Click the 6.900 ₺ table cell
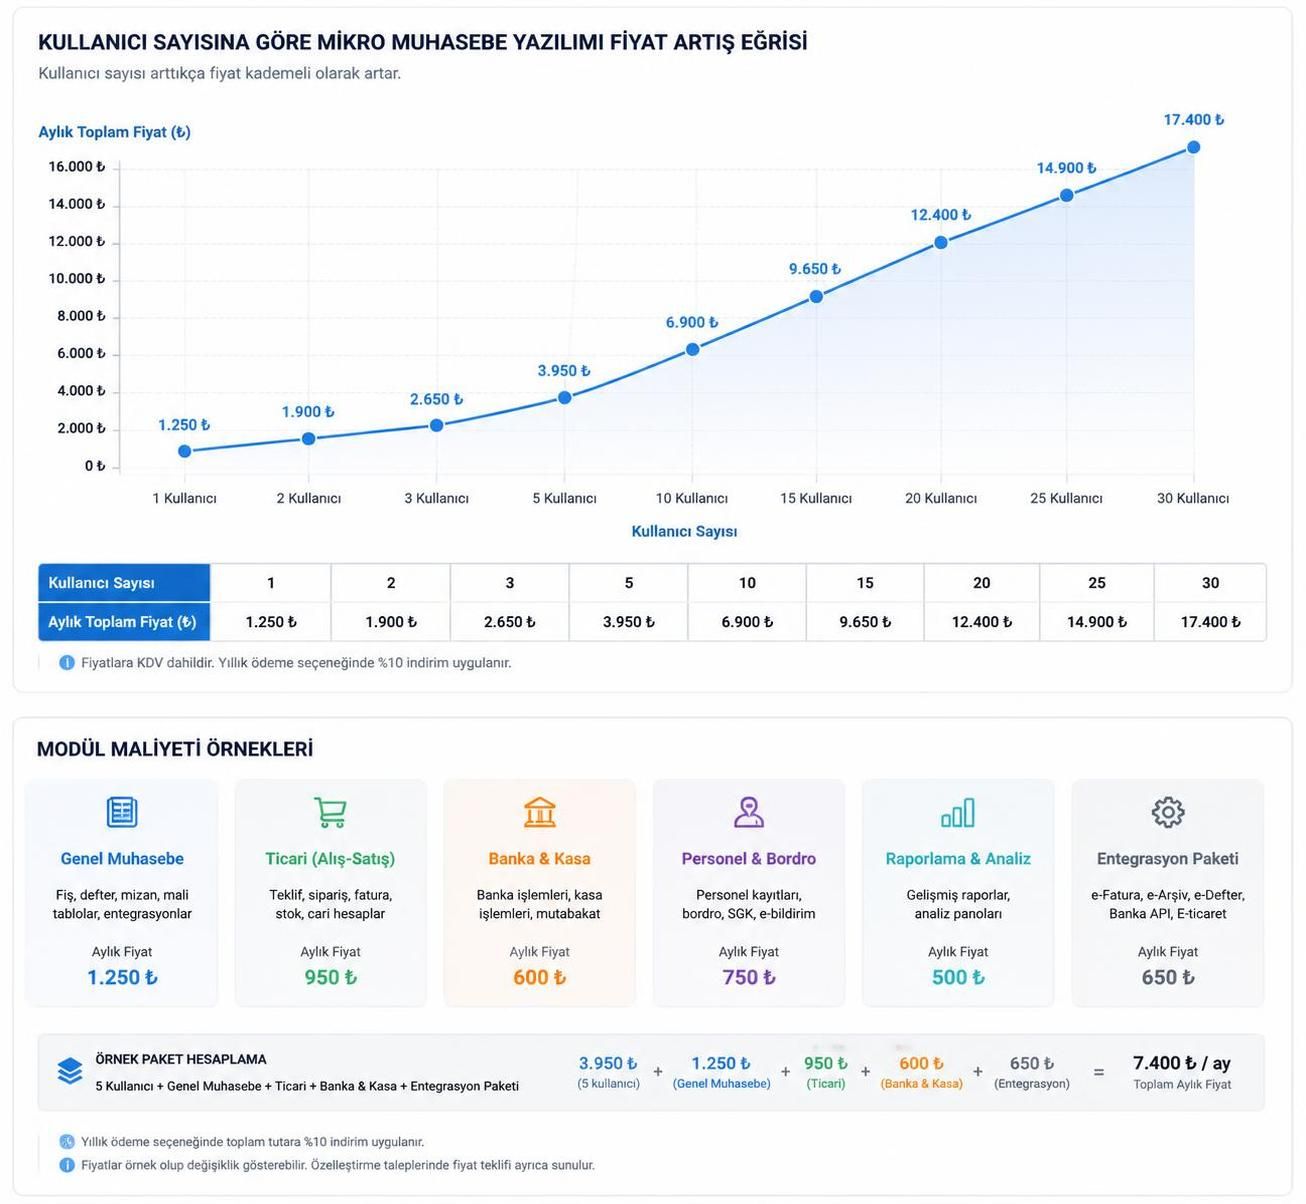 pos(747,622)
